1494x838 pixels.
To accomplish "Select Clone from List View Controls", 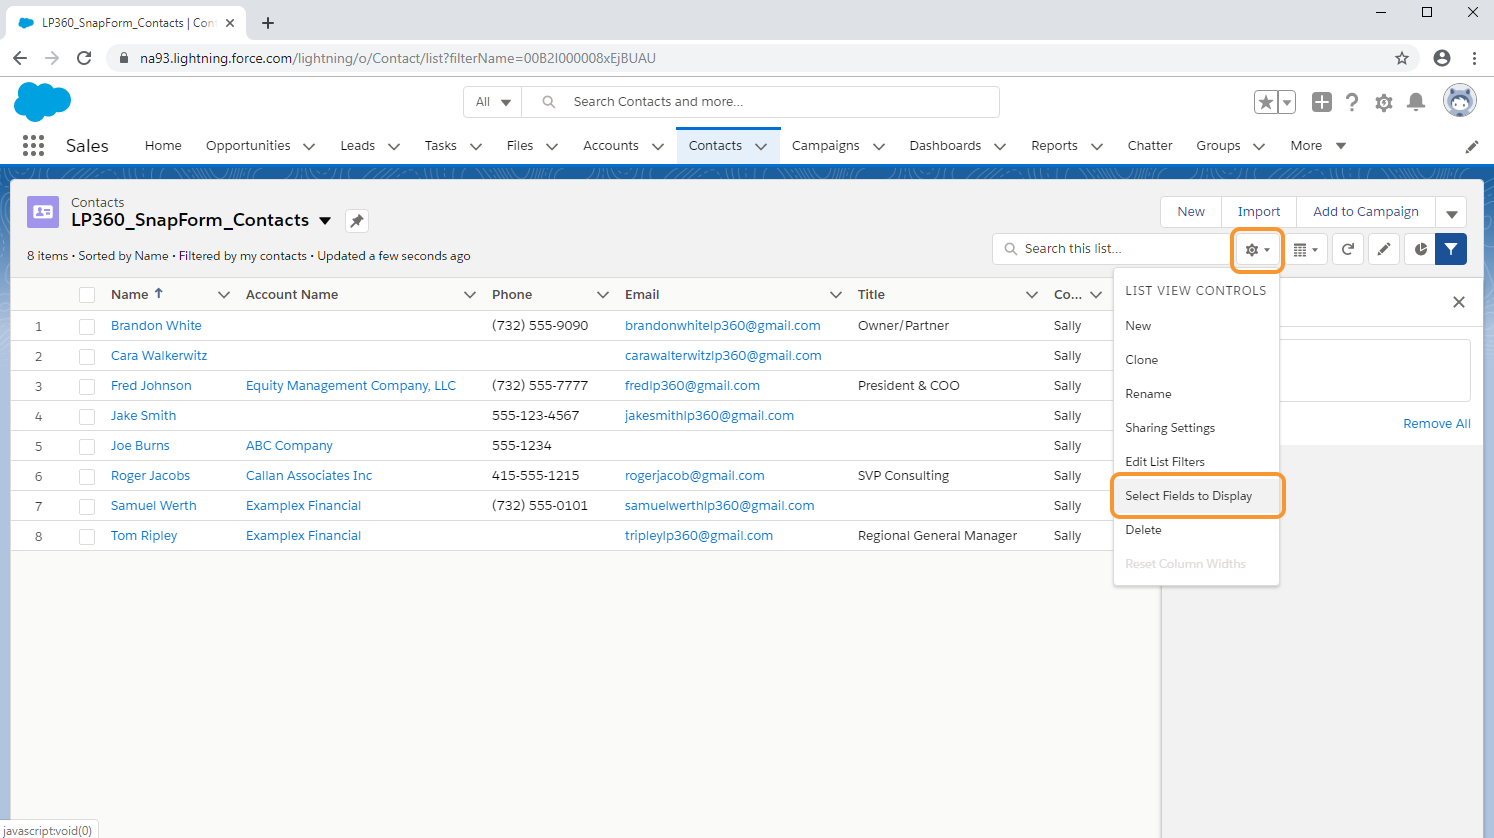I will click(1196, 360).
